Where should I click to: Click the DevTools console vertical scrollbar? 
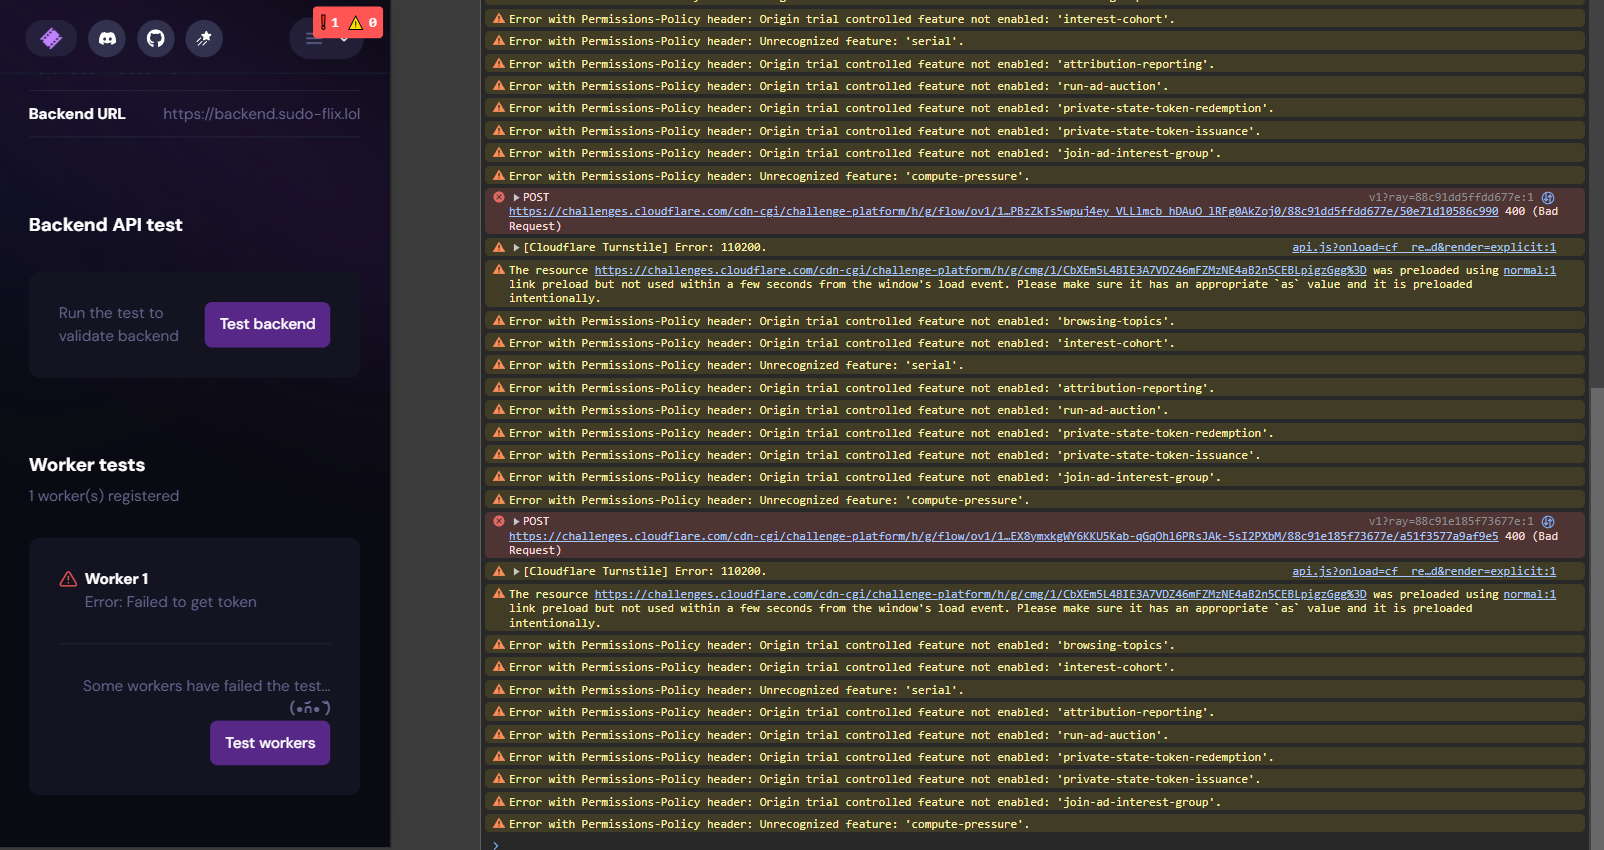coord(1596,620)
